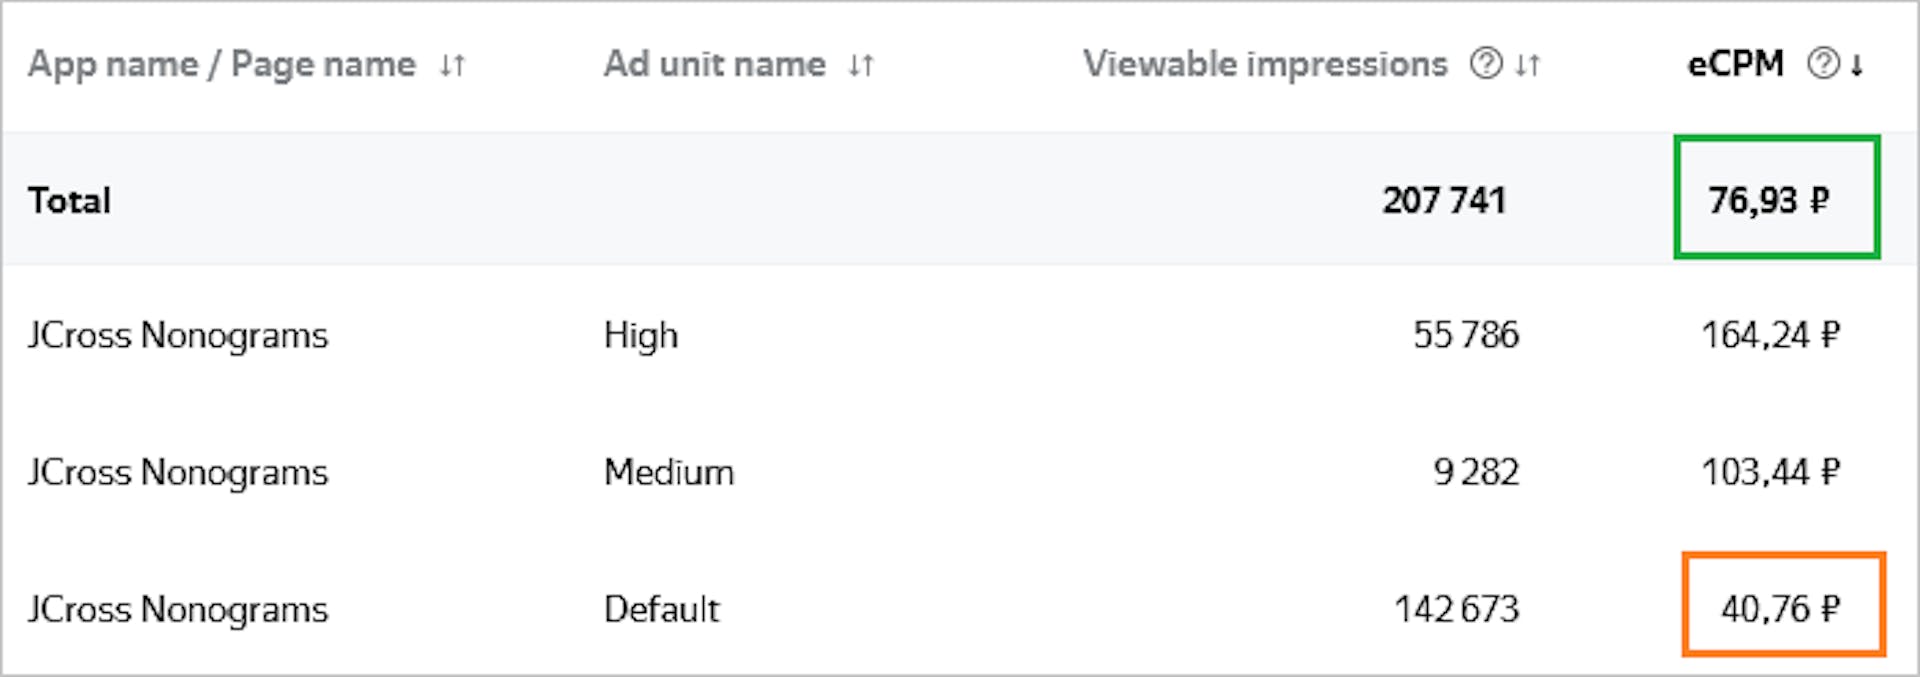Select the Default eCPM value 40,76 ₽
This screenshot has height=677, width=1920.
tap(1780, 608)
